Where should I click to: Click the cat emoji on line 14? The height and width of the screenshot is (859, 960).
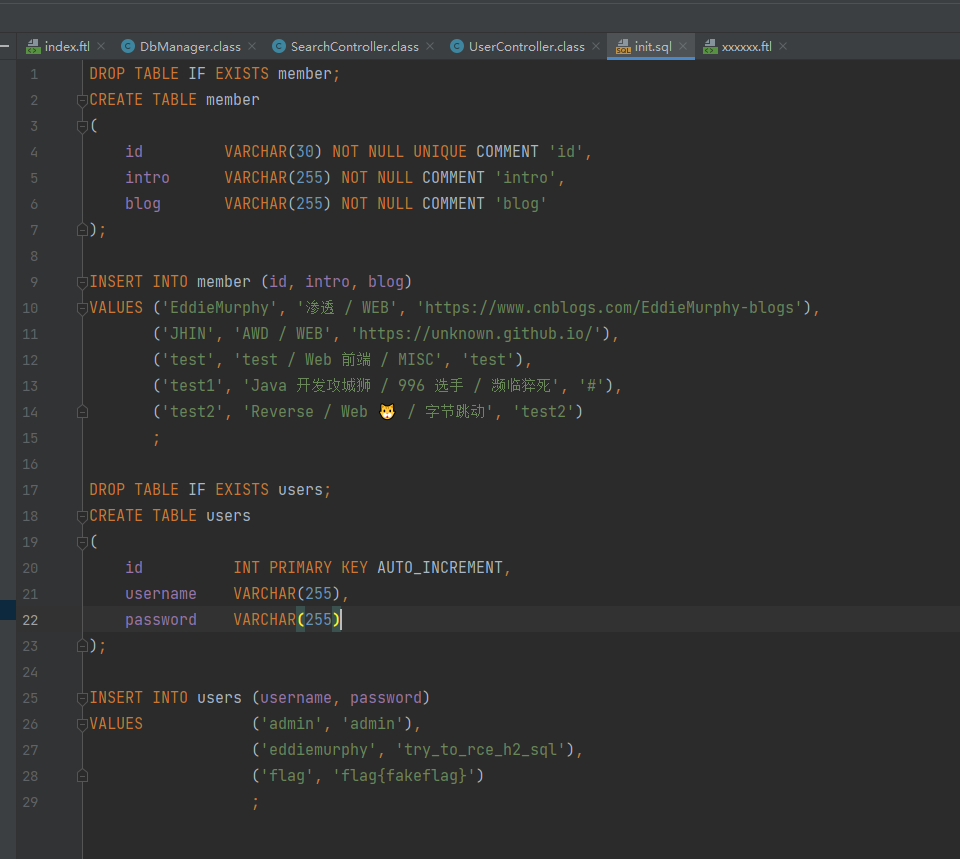tap(387, 412)
